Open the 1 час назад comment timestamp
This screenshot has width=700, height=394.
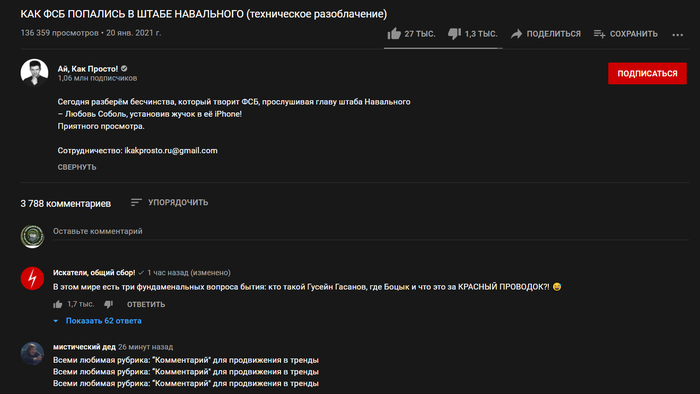(x=189, y=273)
